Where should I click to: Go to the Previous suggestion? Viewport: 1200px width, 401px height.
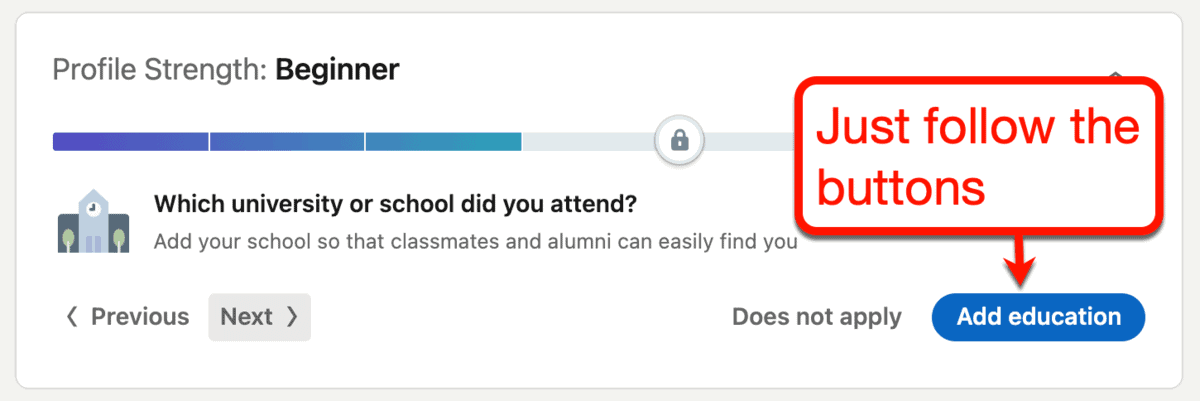click(127, 317)
